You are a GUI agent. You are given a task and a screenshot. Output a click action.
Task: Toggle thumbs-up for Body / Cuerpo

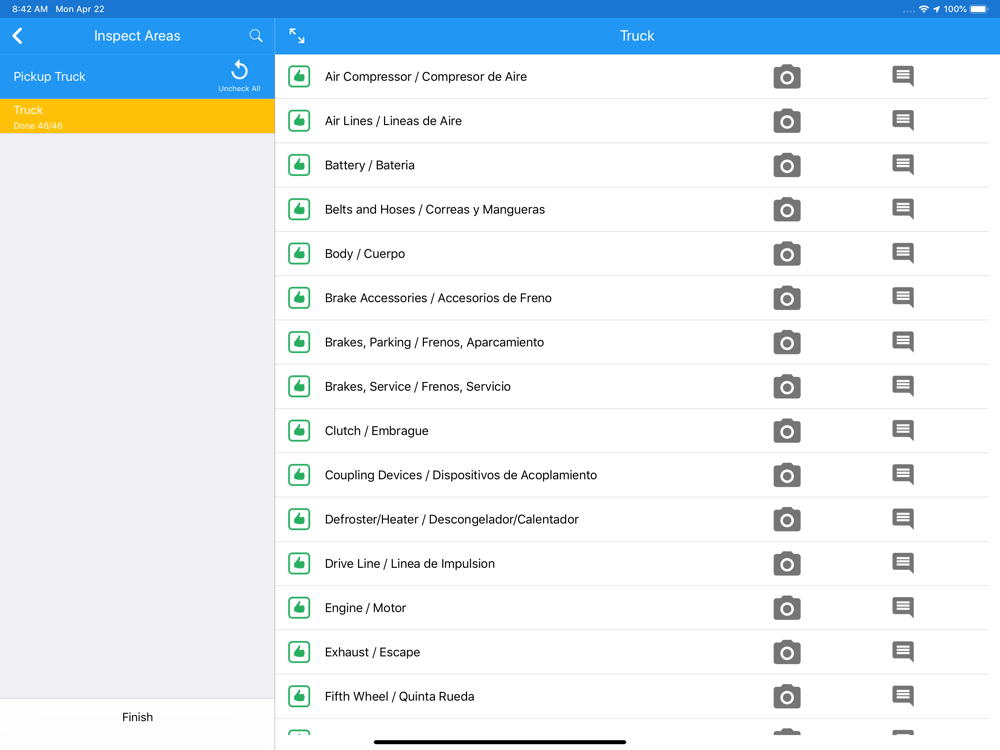pos(299,253)
